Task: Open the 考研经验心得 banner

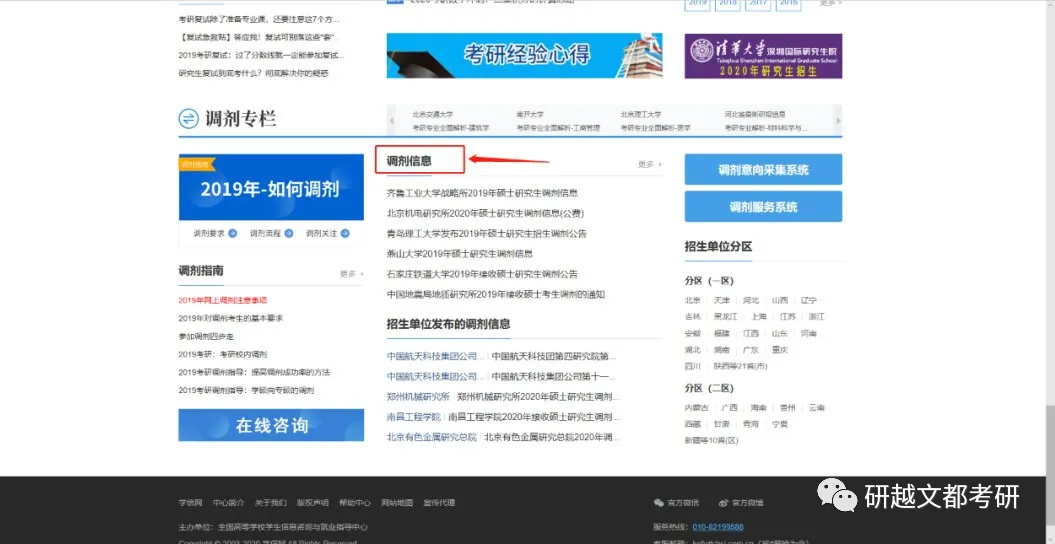Action: (524, 56)
